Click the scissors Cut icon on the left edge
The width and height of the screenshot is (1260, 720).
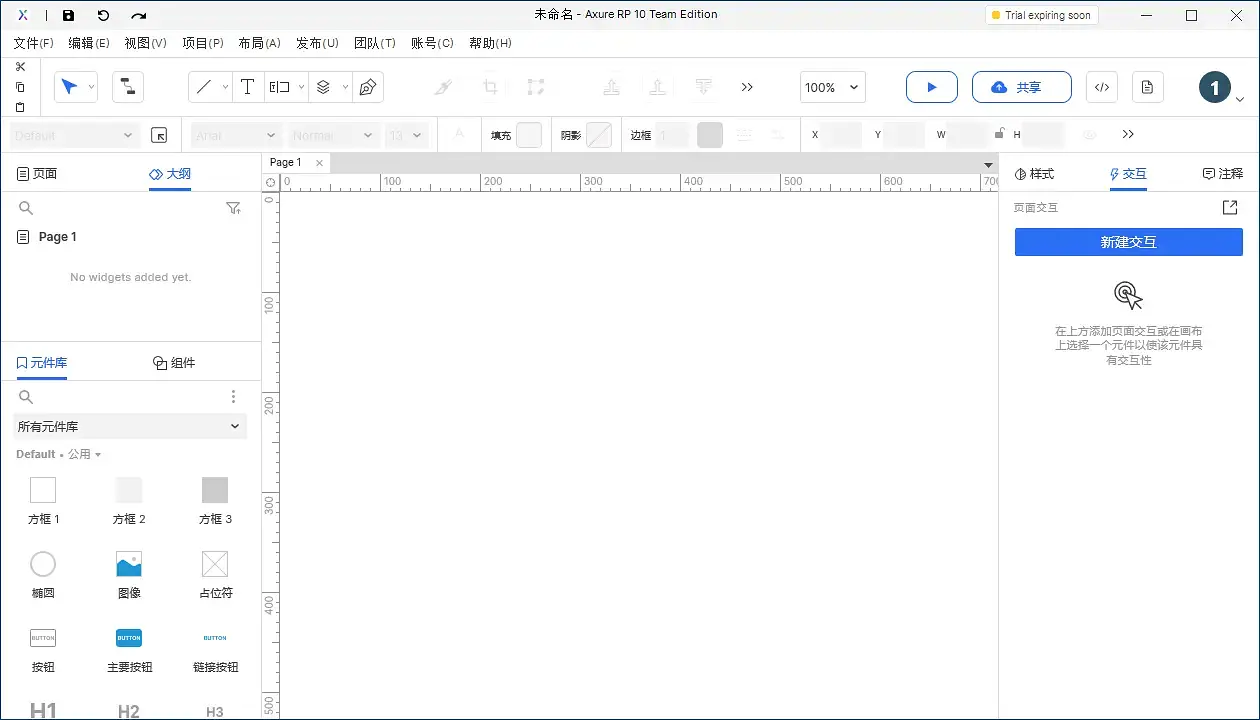click(x=20, y=66)
